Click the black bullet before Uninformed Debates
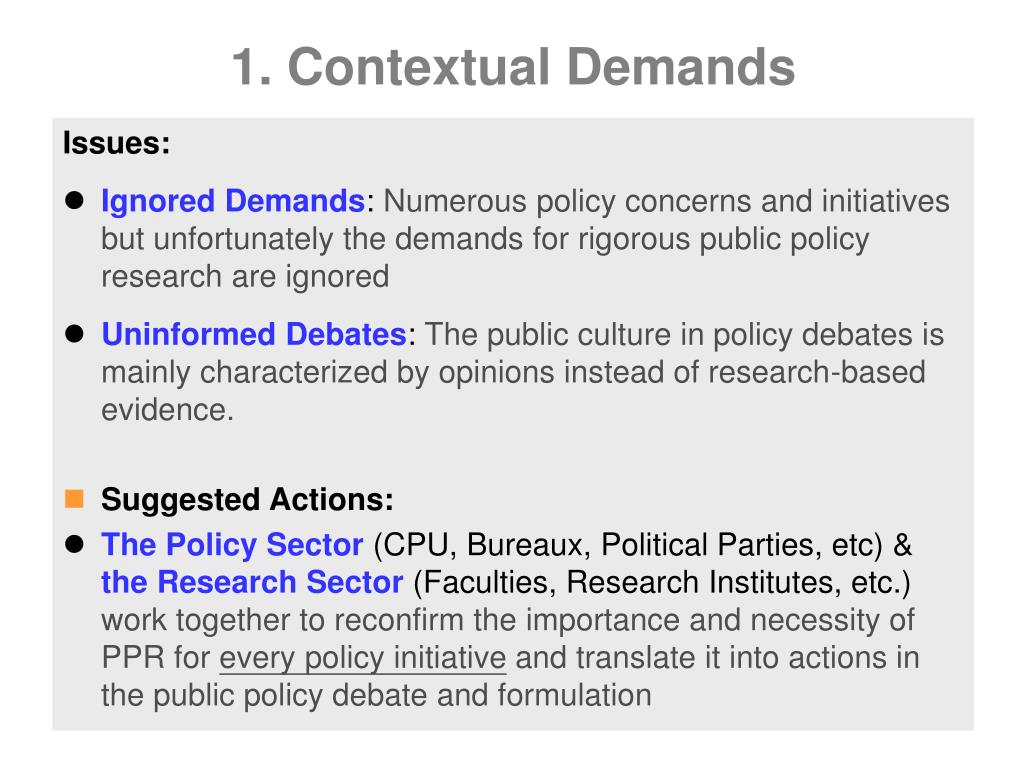Image resolution: width=1024 pixels, height=768 pixels. (74, 334)
